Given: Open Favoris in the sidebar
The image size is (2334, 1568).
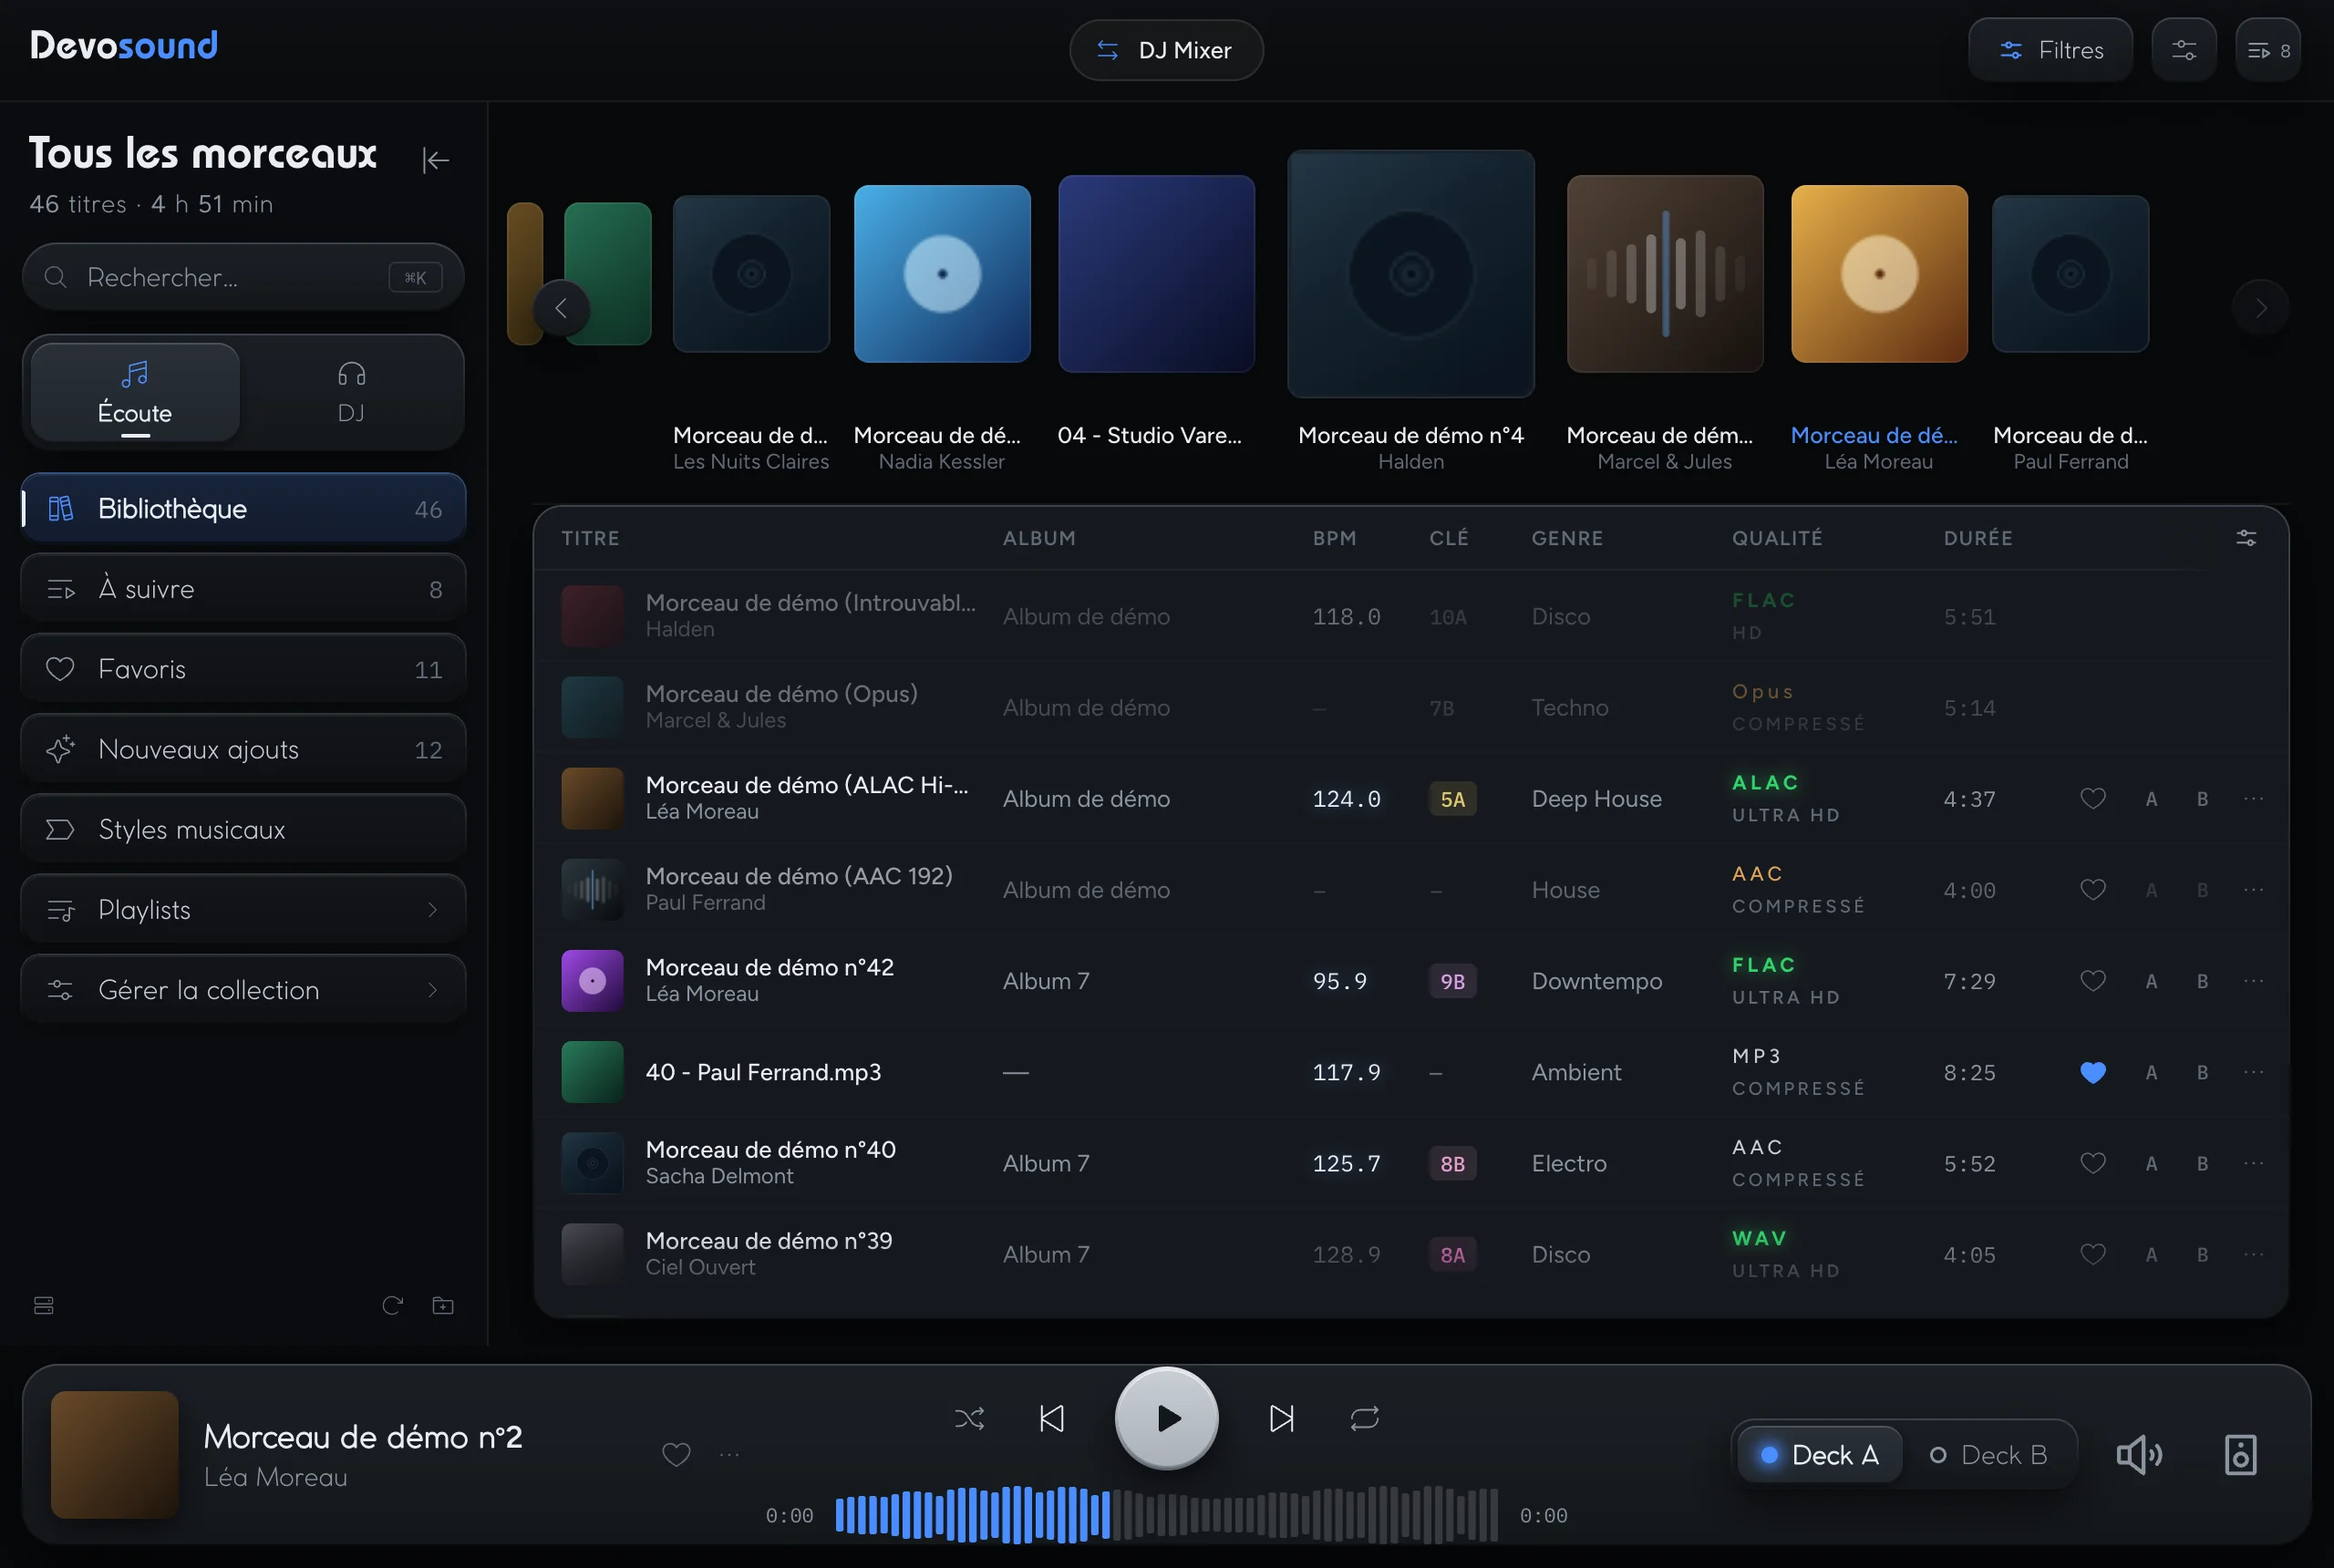Looking at the screenshot, I should [x=243, y=668].
